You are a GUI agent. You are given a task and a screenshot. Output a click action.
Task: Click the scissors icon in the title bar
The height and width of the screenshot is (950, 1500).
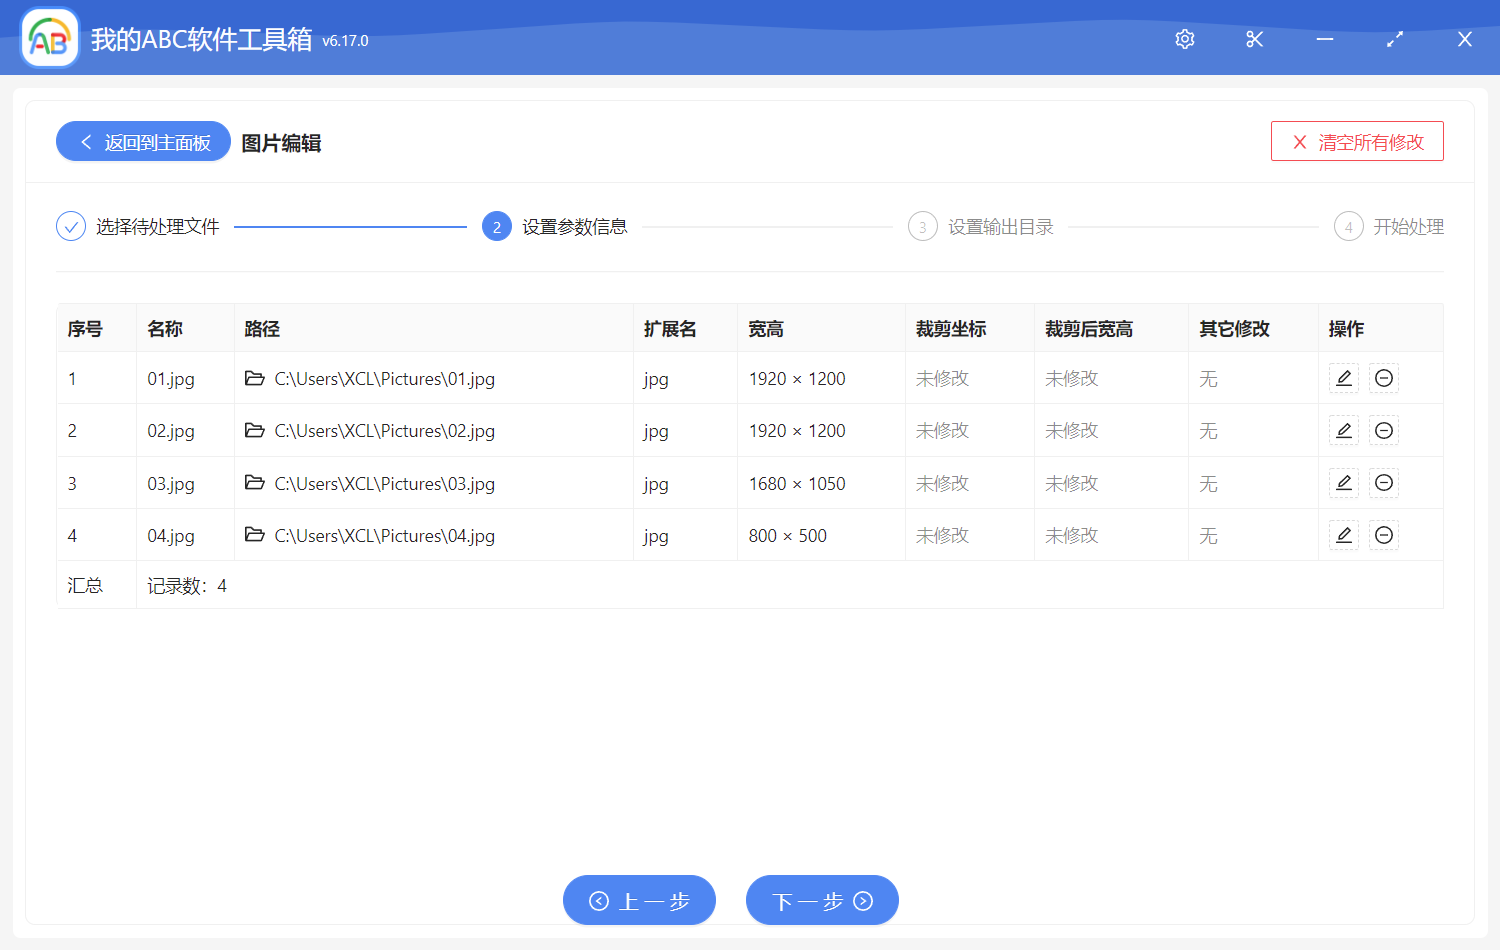point(1254,39)
